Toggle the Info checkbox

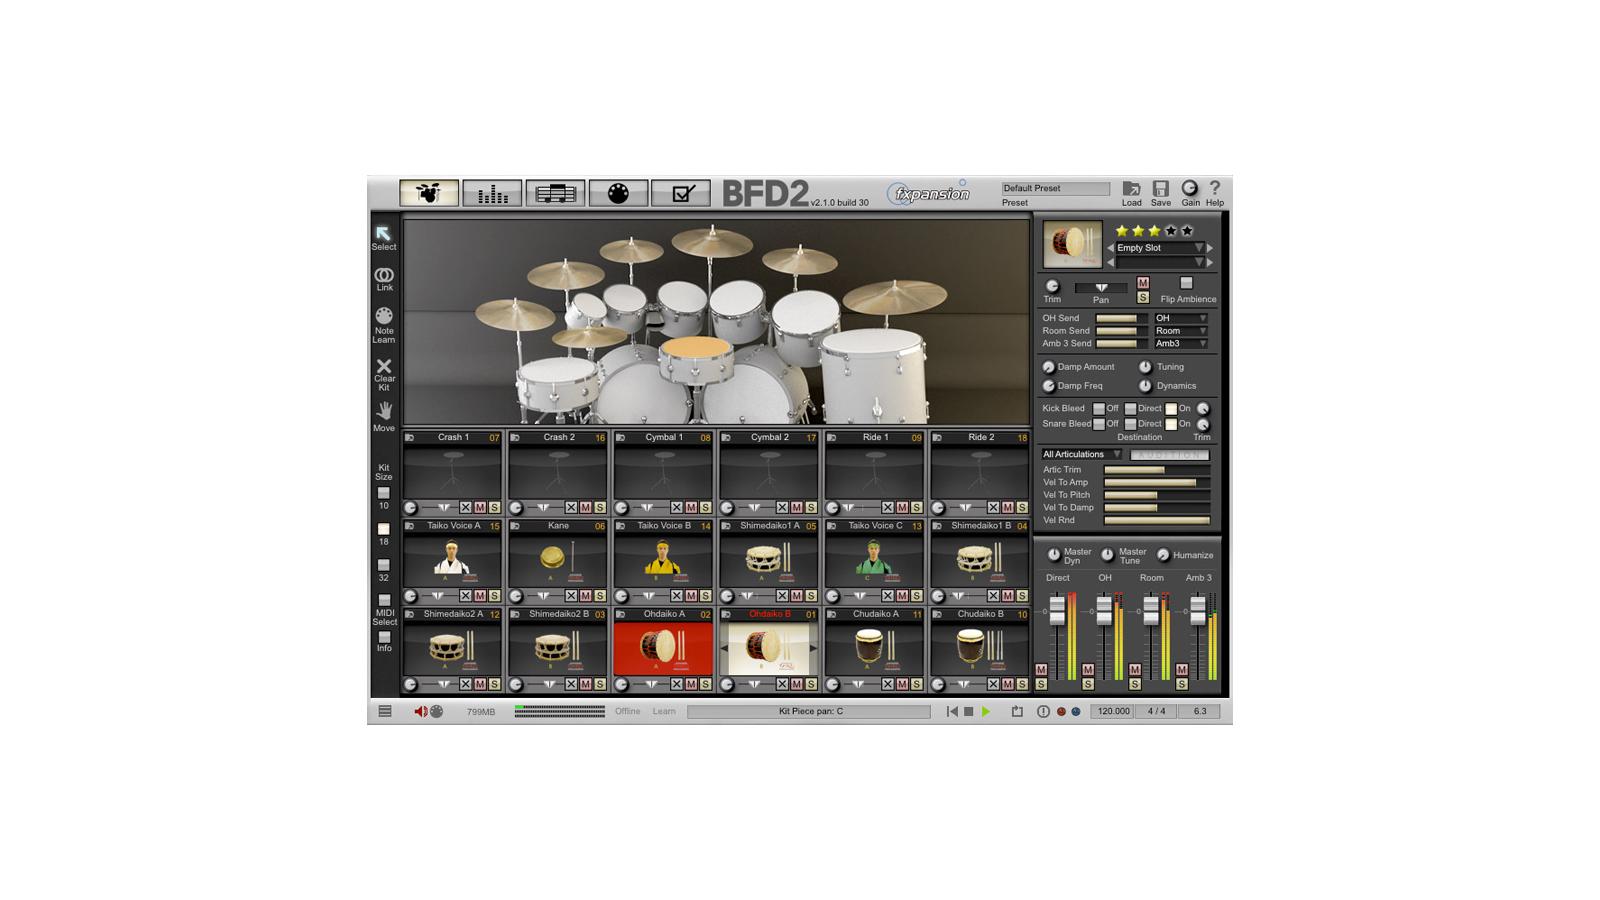pyautogui.click(x=384, y=637)
